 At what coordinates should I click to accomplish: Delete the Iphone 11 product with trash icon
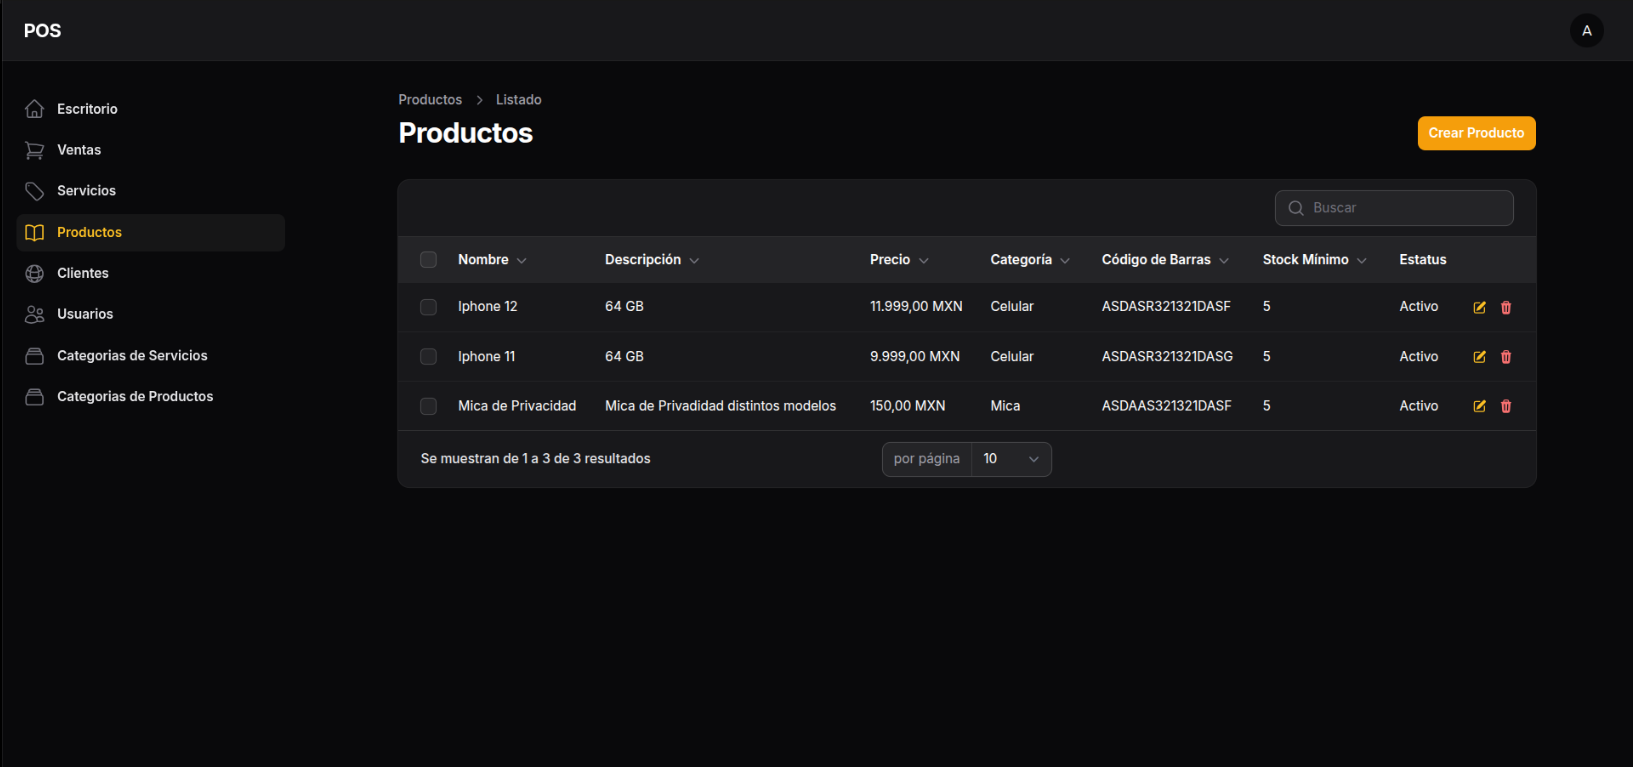coord(1506,357)
